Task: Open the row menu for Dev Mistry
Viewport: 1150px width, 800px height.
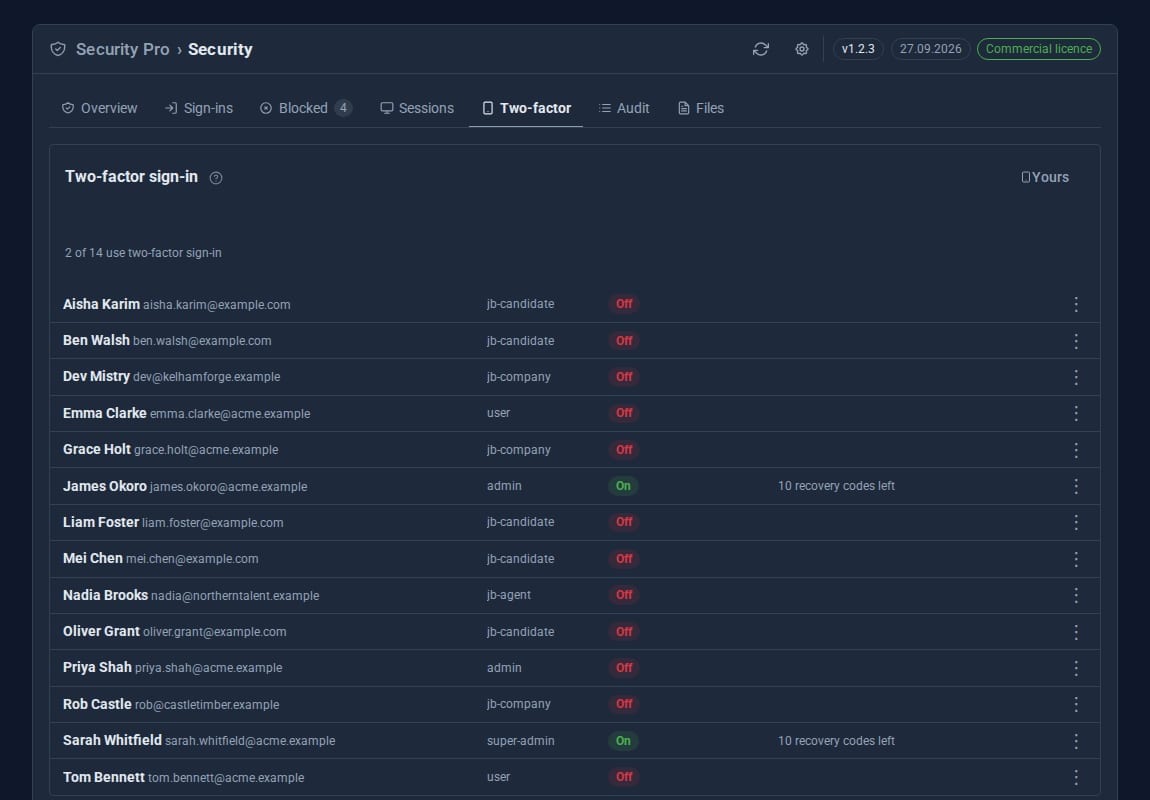Action: [1076, 377]
